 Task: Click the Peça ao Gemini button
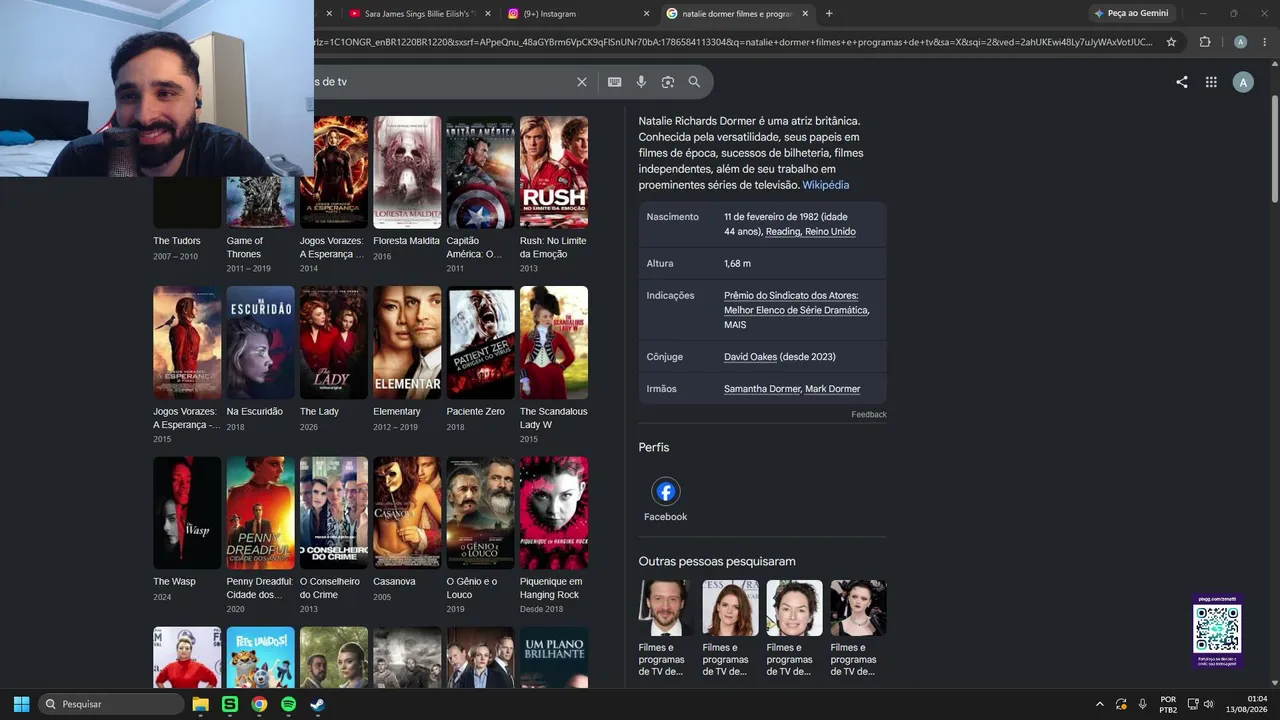[1131, 14]
